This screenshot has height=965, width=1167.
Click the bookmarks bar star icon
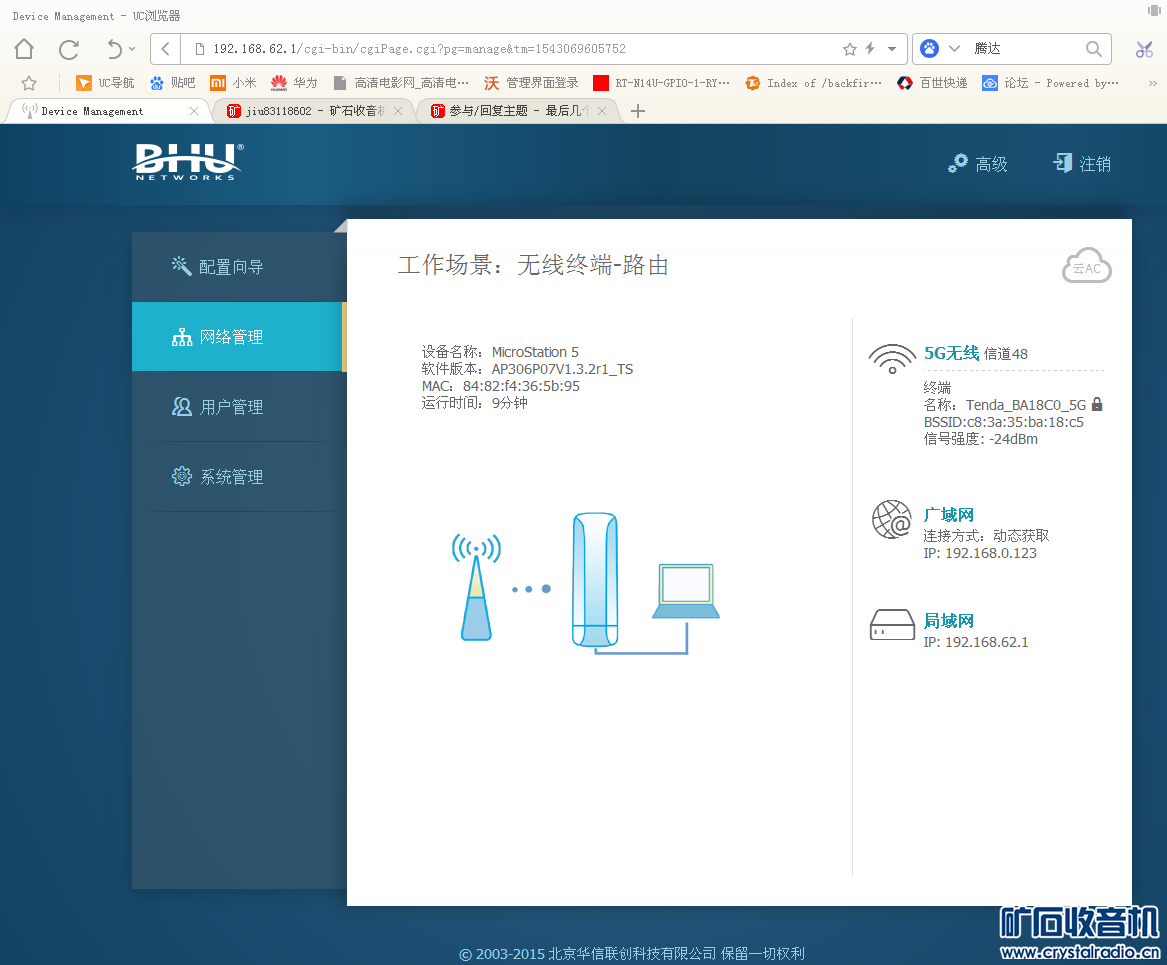pyautogui.click(x=29, y=83)
